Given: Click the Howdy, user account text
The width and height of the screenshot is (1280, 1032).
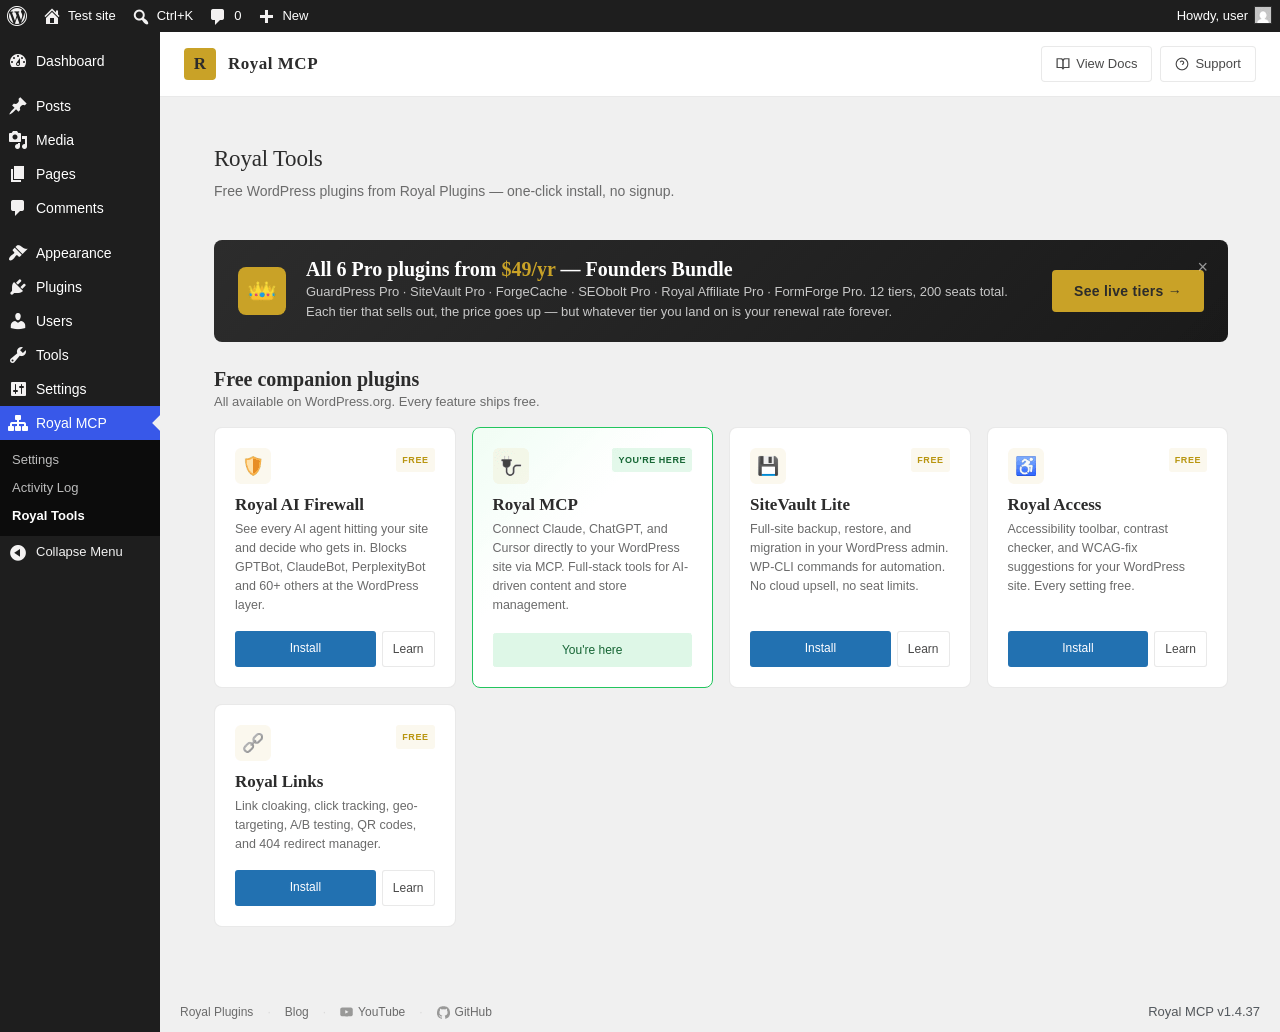Looking at the screenshot, I should click(1212, 16).
